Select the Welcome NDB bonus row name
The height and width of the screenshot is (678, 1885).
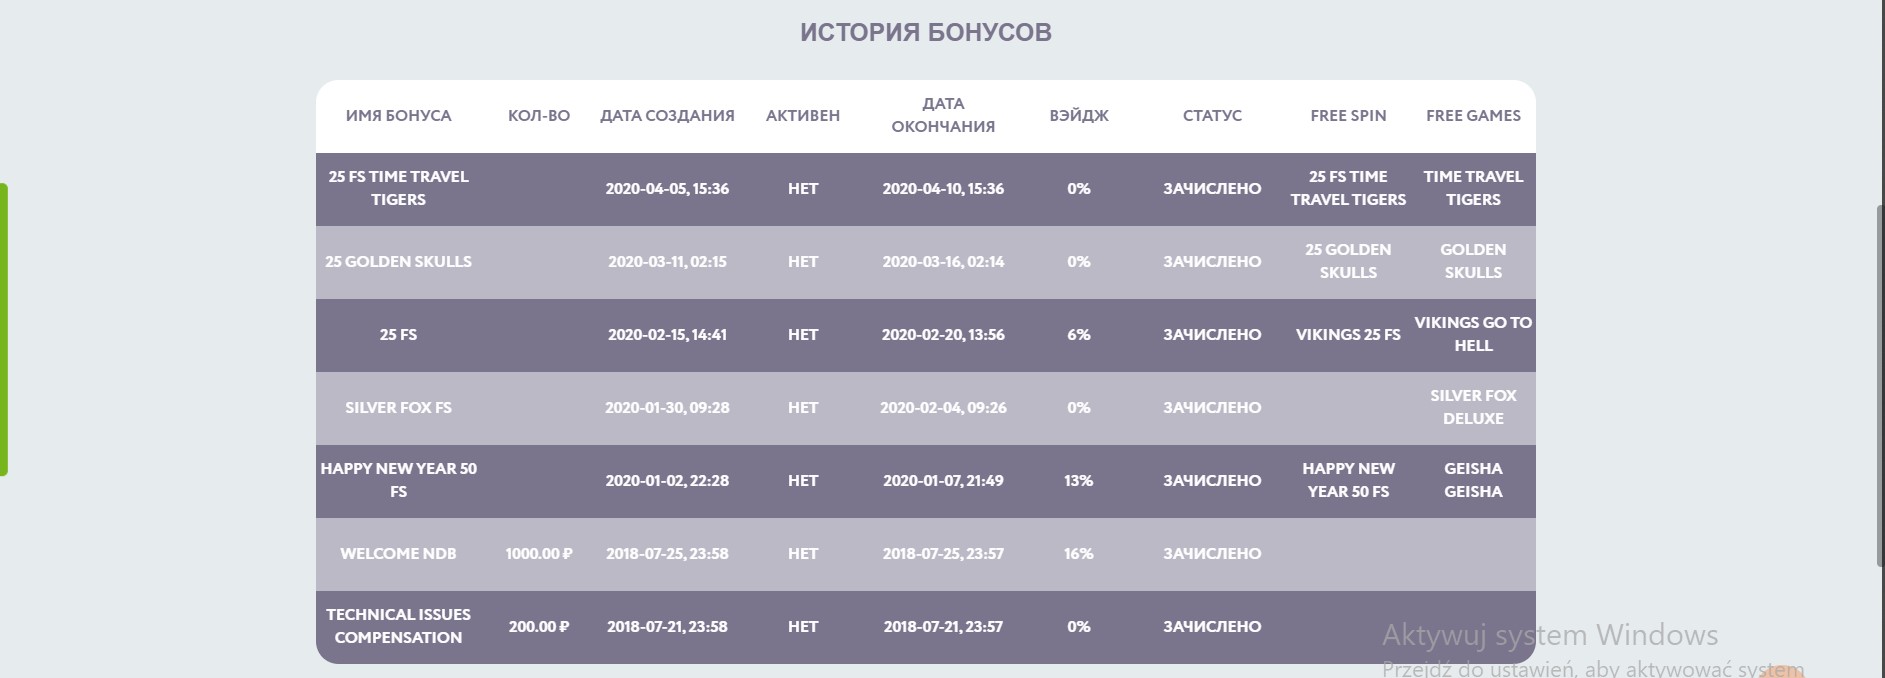pyautogui.click(x=398, y=554)
